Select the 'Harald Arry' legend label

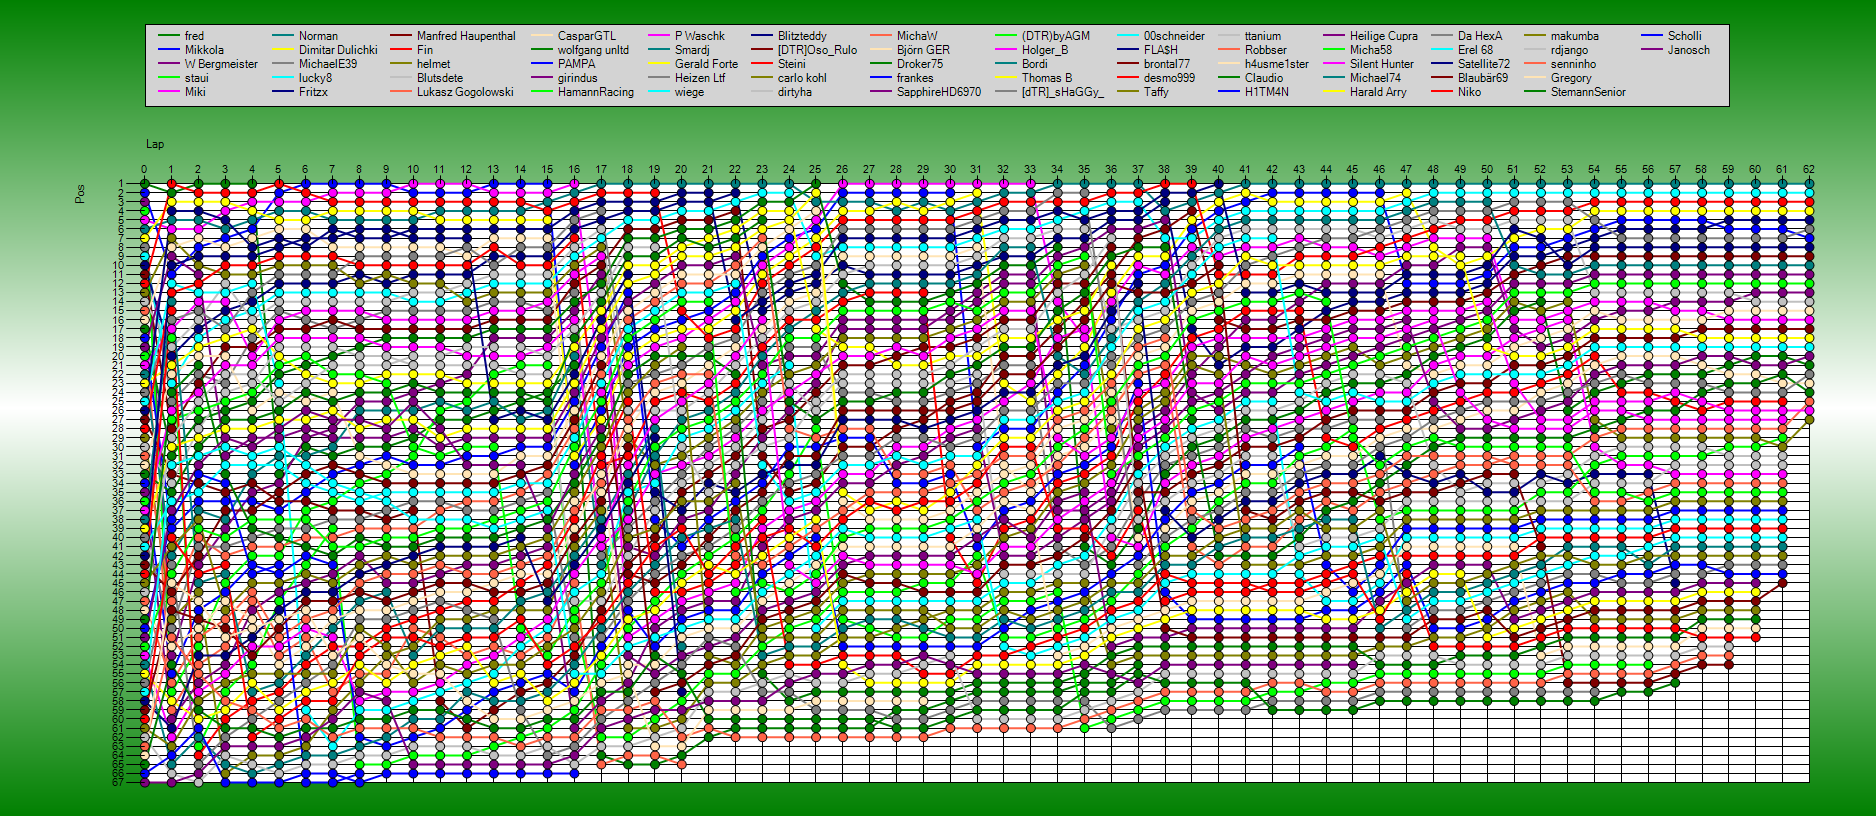click(1378, 92)
